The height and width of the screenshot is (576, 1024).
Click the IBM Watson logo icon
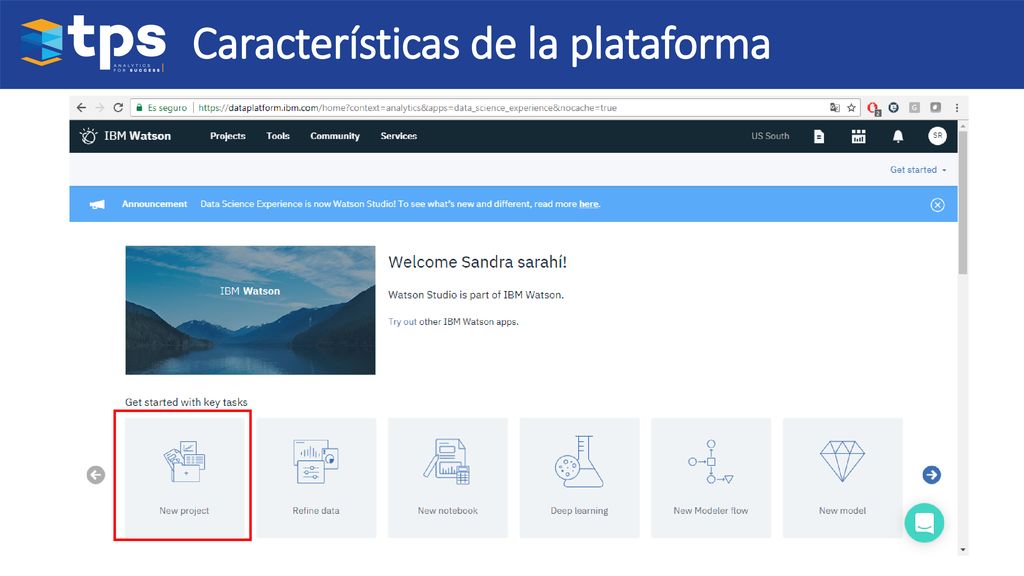click(88, 136)
